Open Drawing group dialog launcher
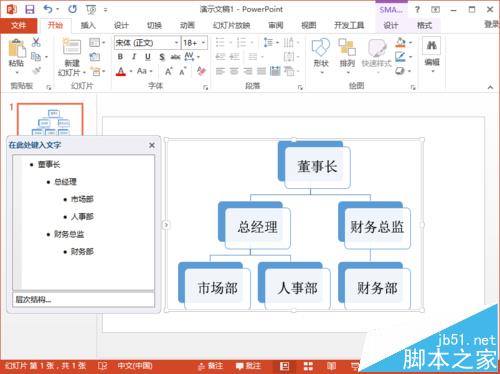The height and width of the screenshot is (374, 500). click(413, 87)
